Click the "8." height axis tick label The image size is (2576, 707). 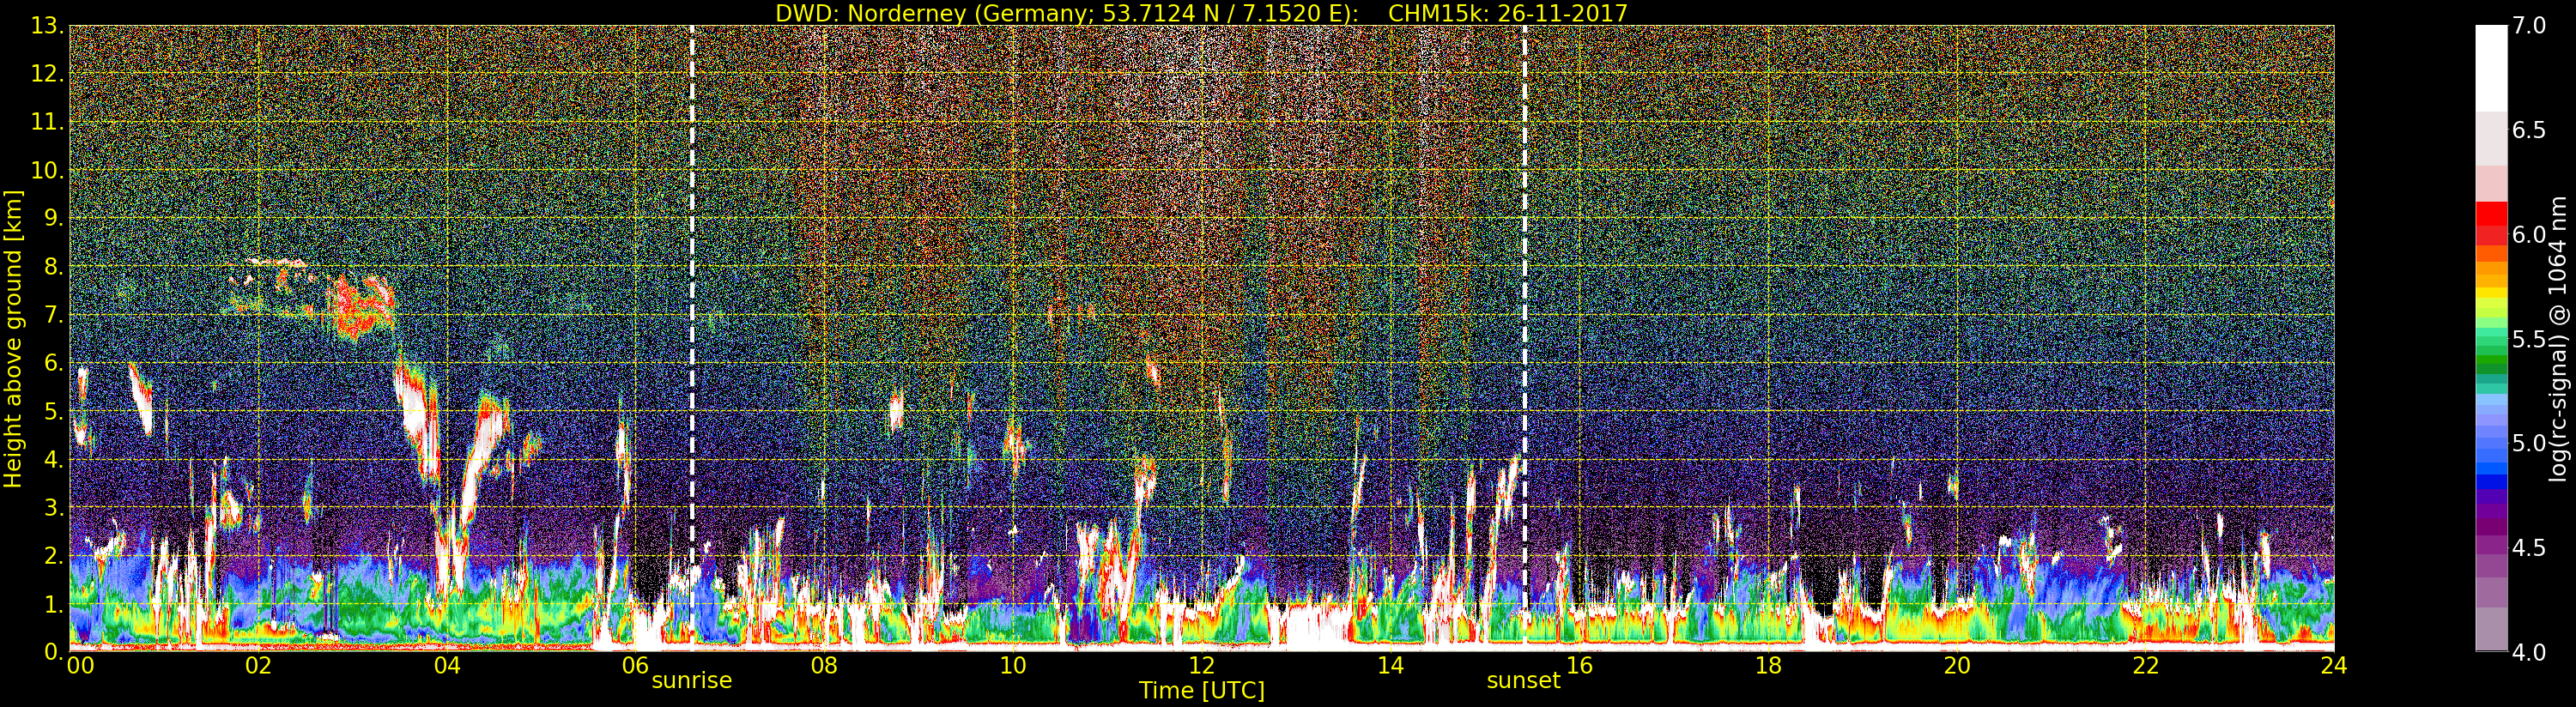click(53, 267)
